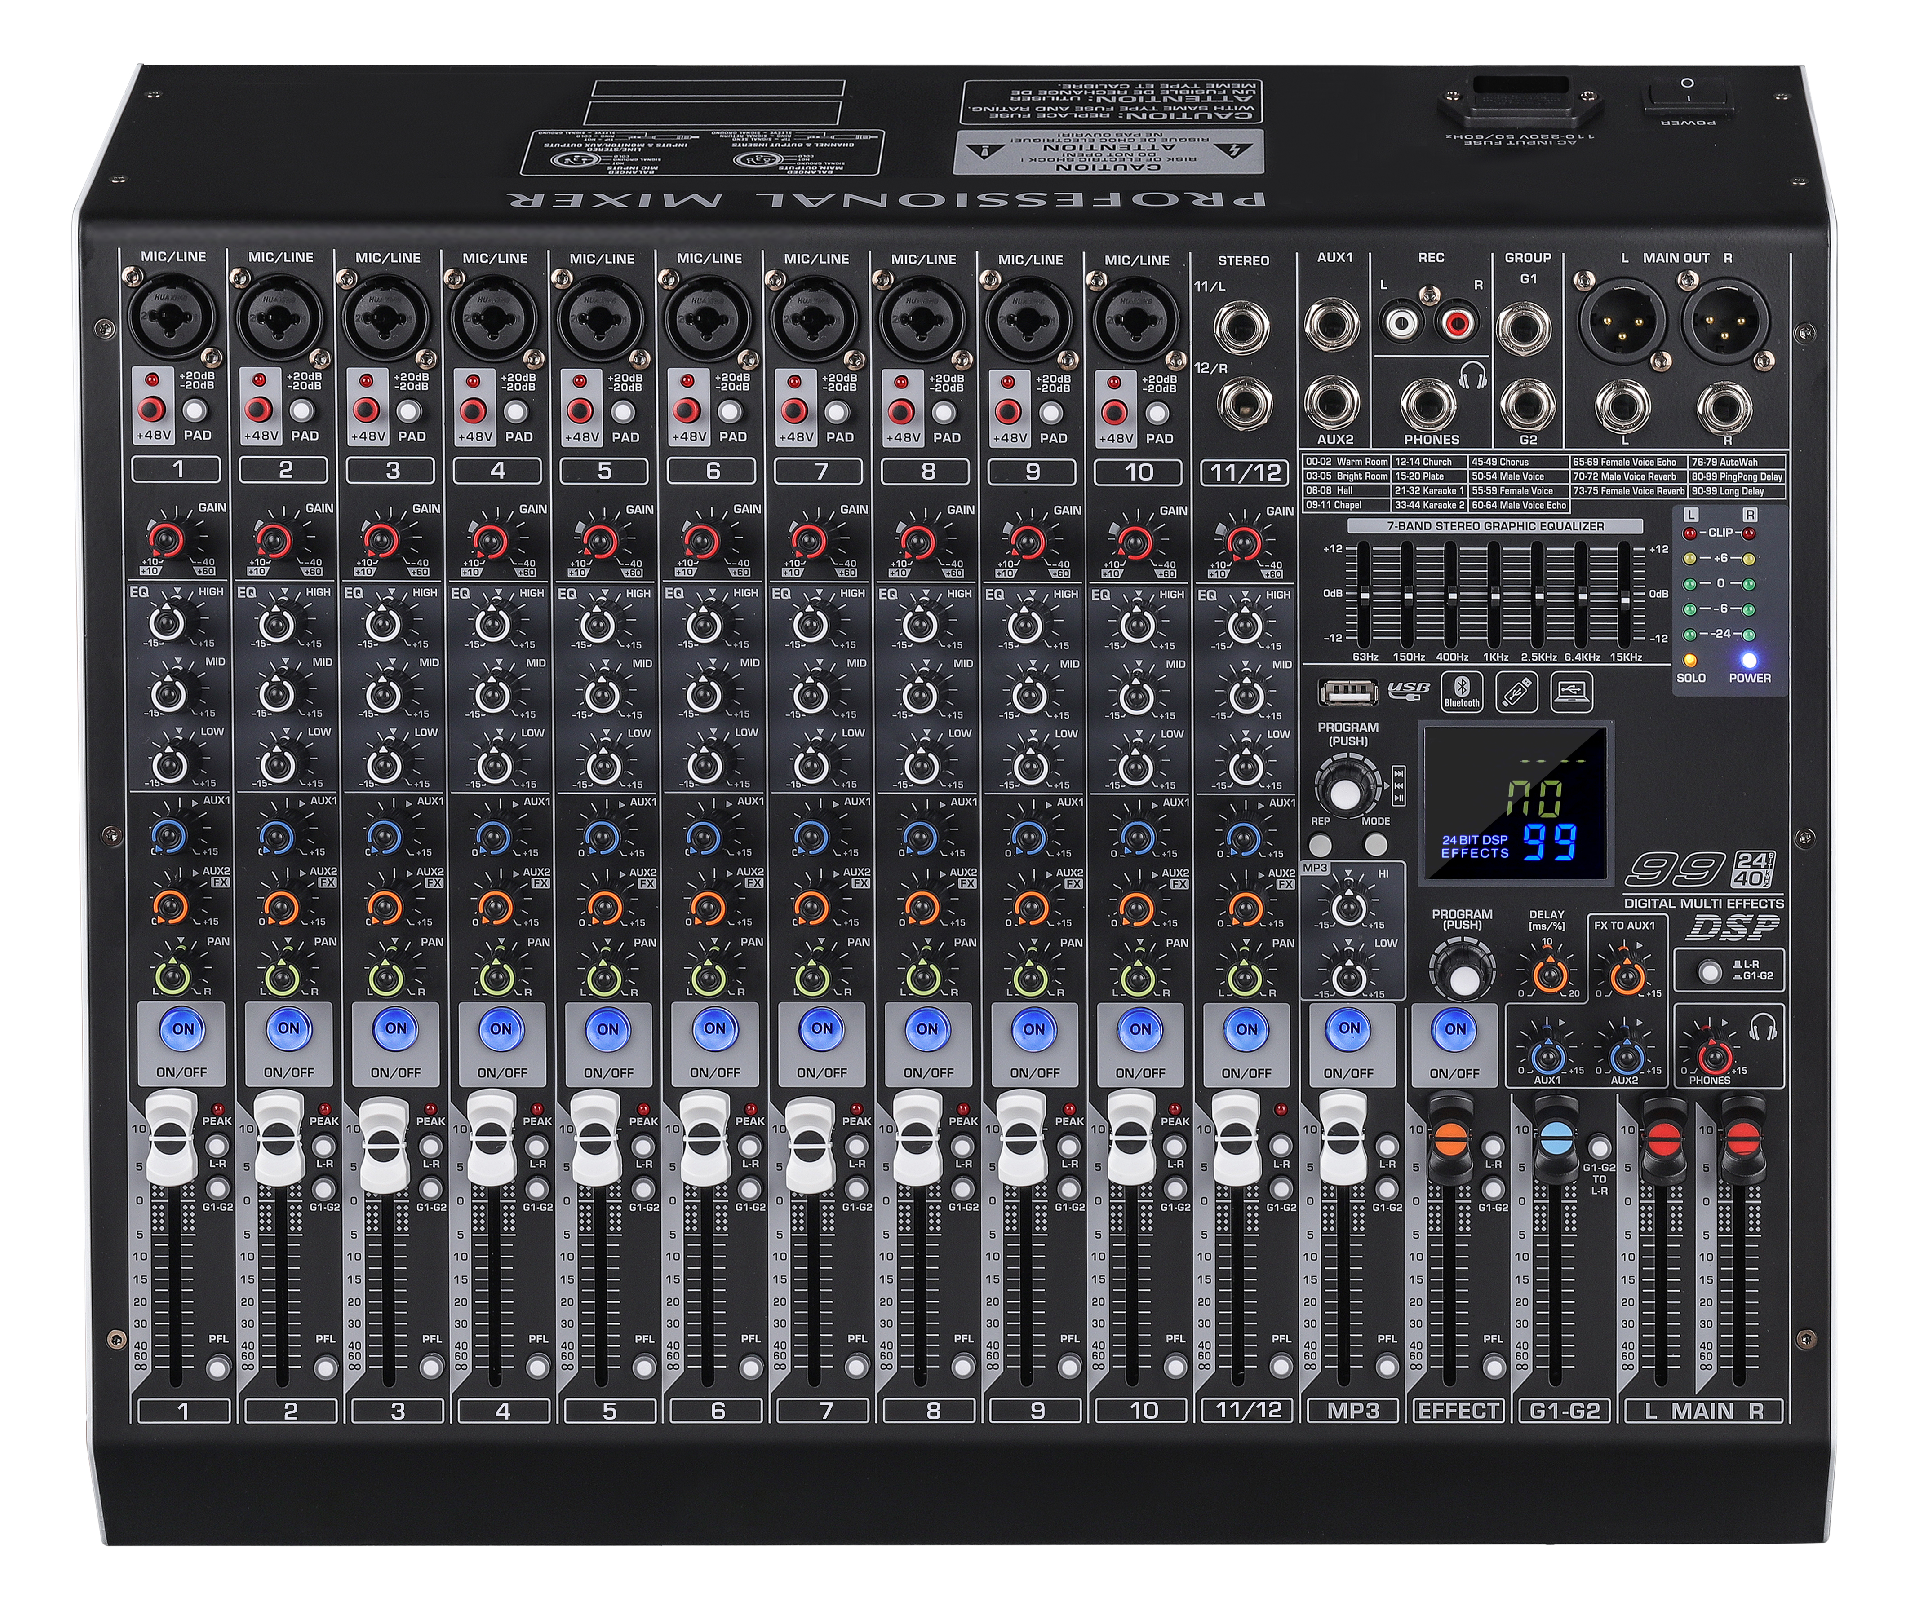Push the DSP effects PROGRAM knob
This screenshot has height=1624, width=1920.
coord(1463,977)
